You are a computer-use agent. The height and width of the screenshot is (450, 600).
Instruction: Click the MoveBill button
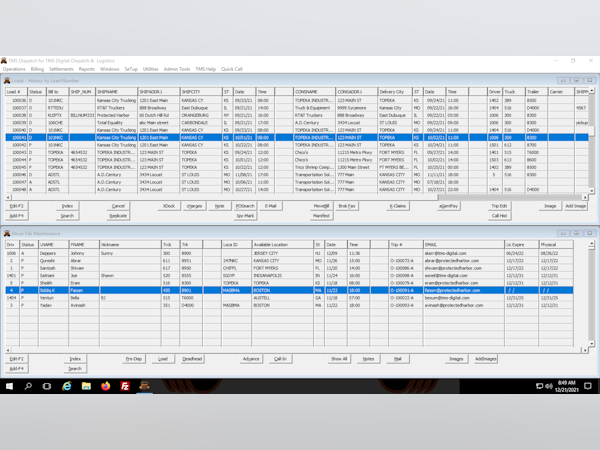321,206
